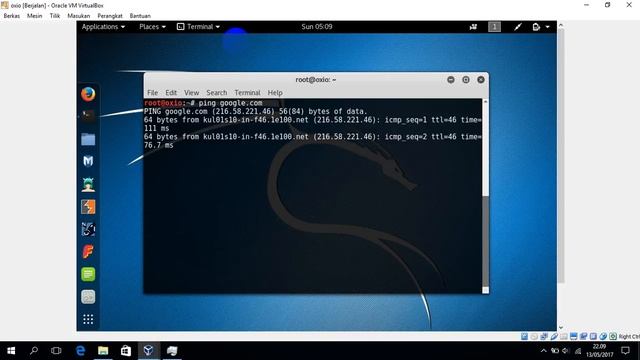Viewport: 640px width, 360px height.
Task: Open File Explorer from taskbar
Action: (103, 351)
